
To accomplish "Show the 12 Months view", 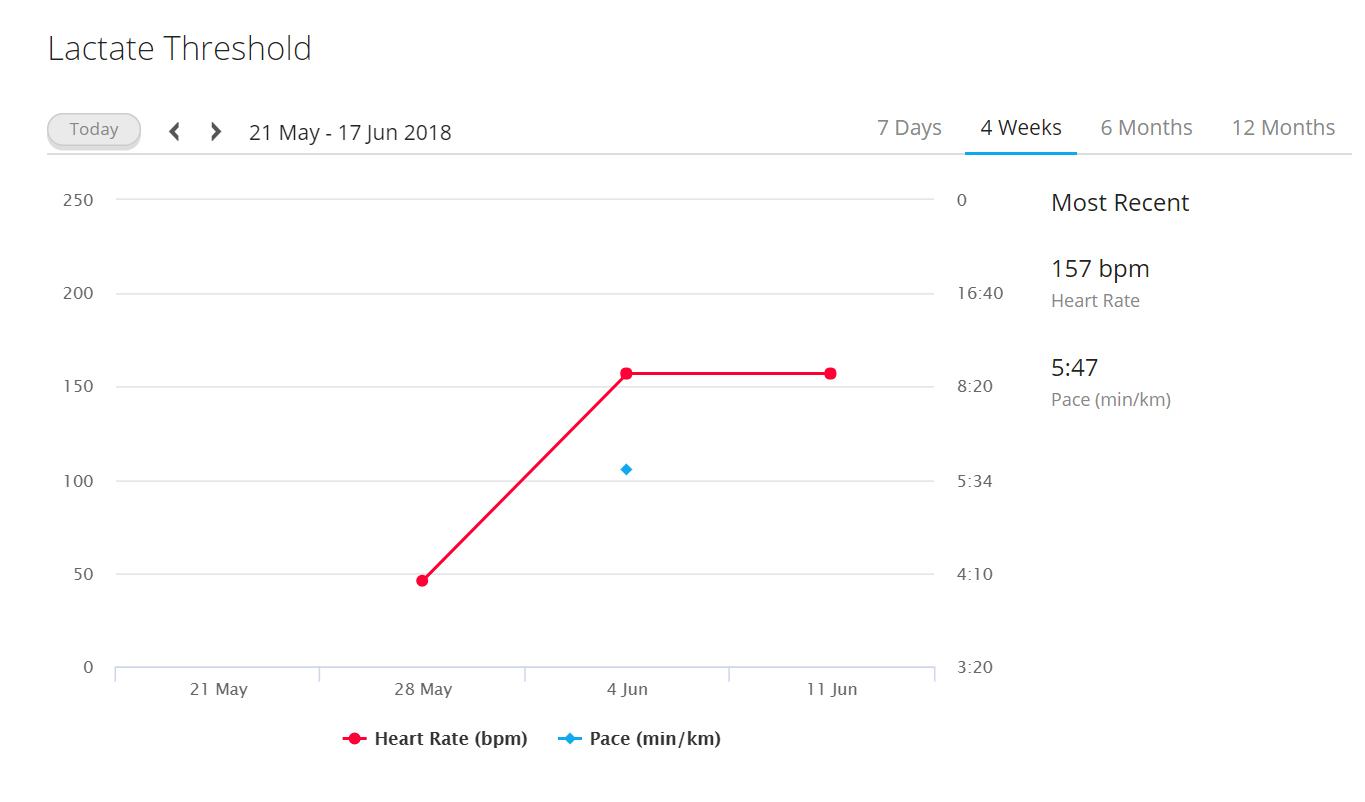I will (1283, 128).
